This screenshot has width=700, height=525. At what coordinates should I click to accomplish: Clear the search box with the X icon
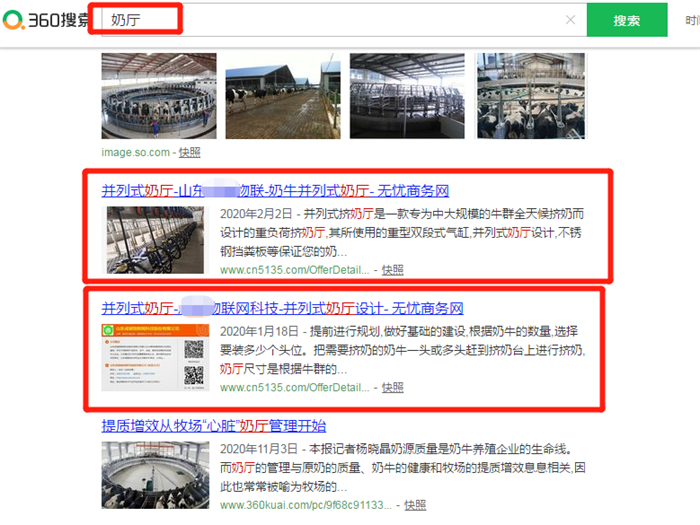click(570, 20)
